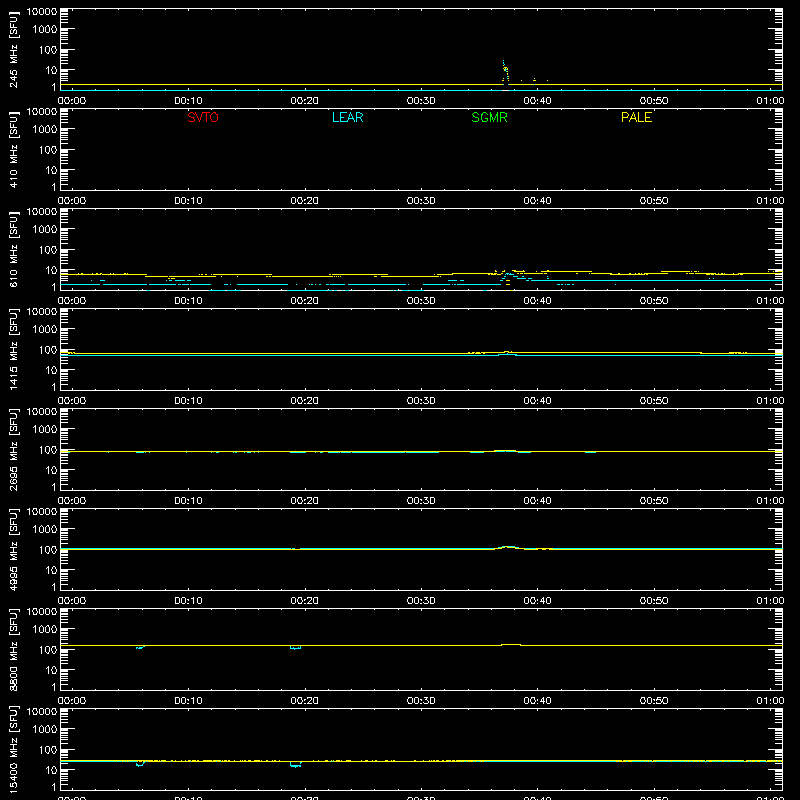
Task: Click the 00:50 time label under 410 MHz plot
Action: point(654,201)
